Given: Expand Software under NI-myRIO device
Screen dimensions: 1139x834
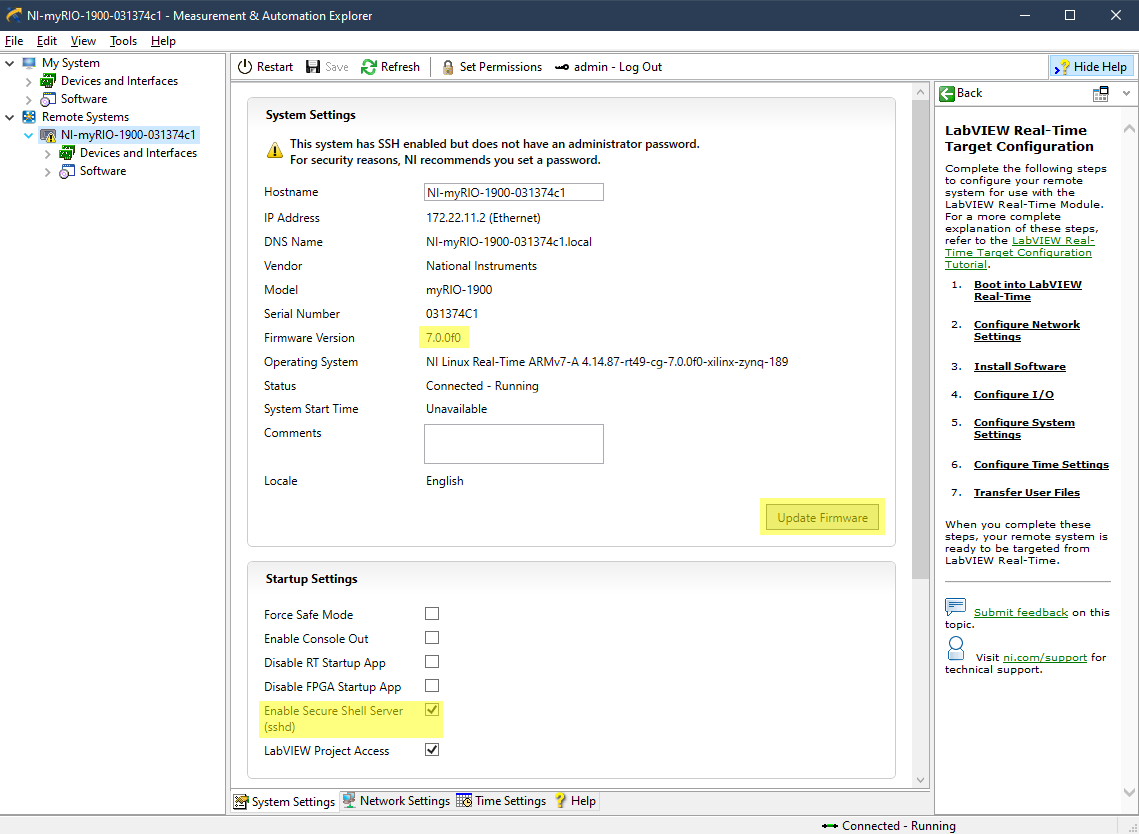Looking at the screenshot, I should pyautogui.click(x=48, y=171).
